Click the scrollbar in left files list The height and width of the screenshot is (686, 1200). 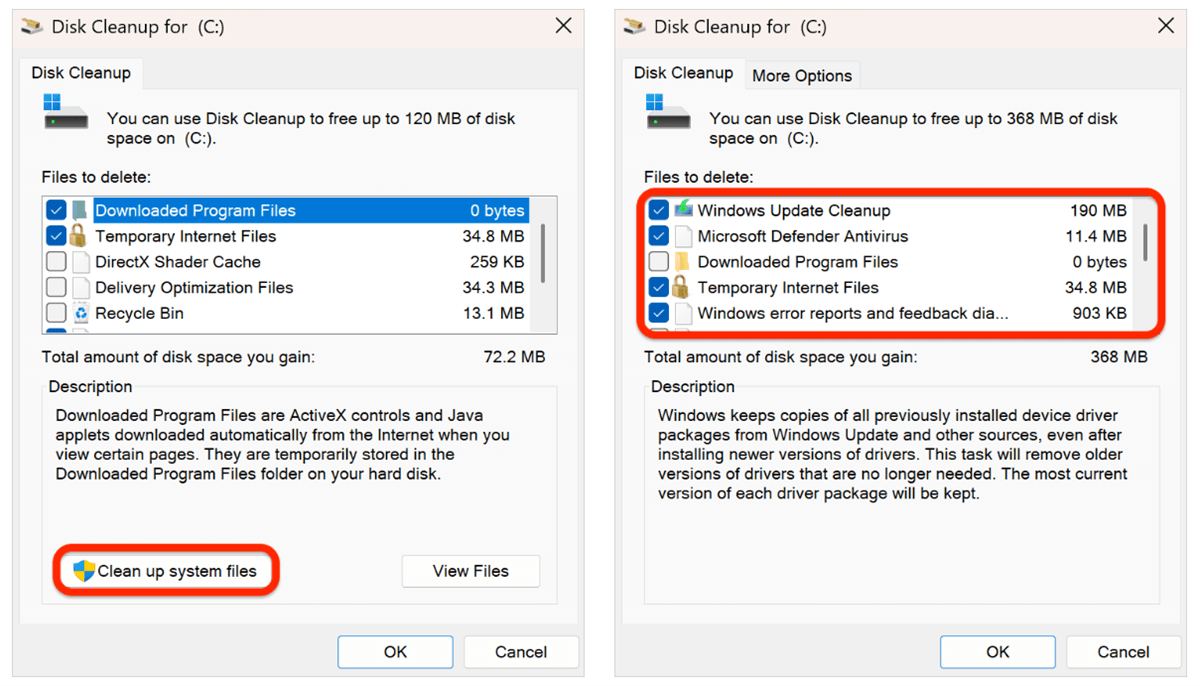coord(543,253)
